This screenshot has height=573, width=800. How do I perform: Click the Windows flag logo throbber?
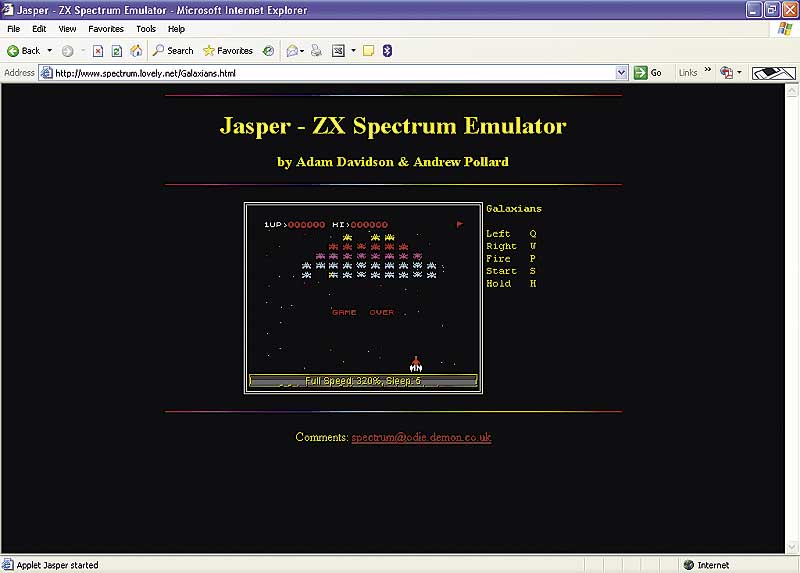pos(785,29)
